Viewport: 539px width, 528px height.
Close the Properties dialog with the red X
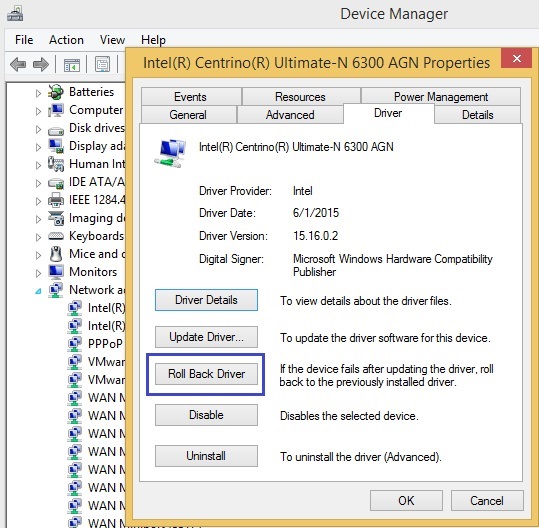[x=517, y=58]
